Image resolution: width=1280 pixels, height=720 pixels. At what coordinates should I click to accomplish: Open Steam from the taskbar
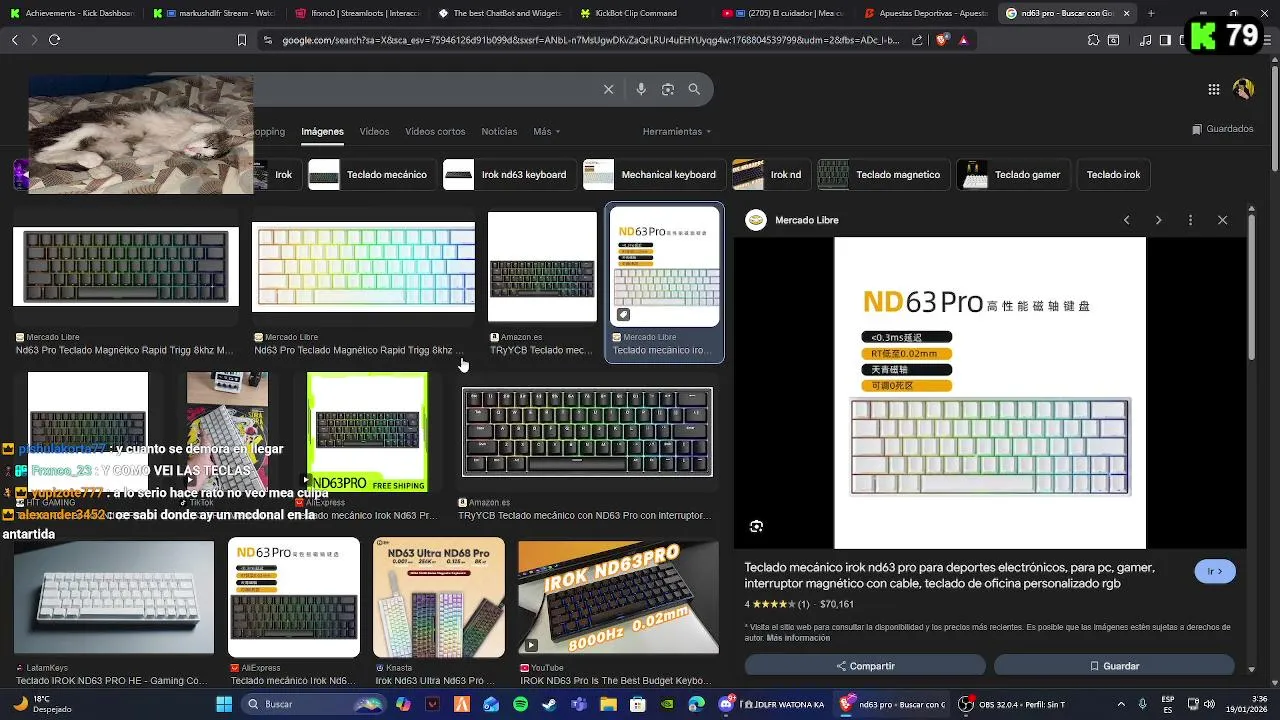[550, 704]
